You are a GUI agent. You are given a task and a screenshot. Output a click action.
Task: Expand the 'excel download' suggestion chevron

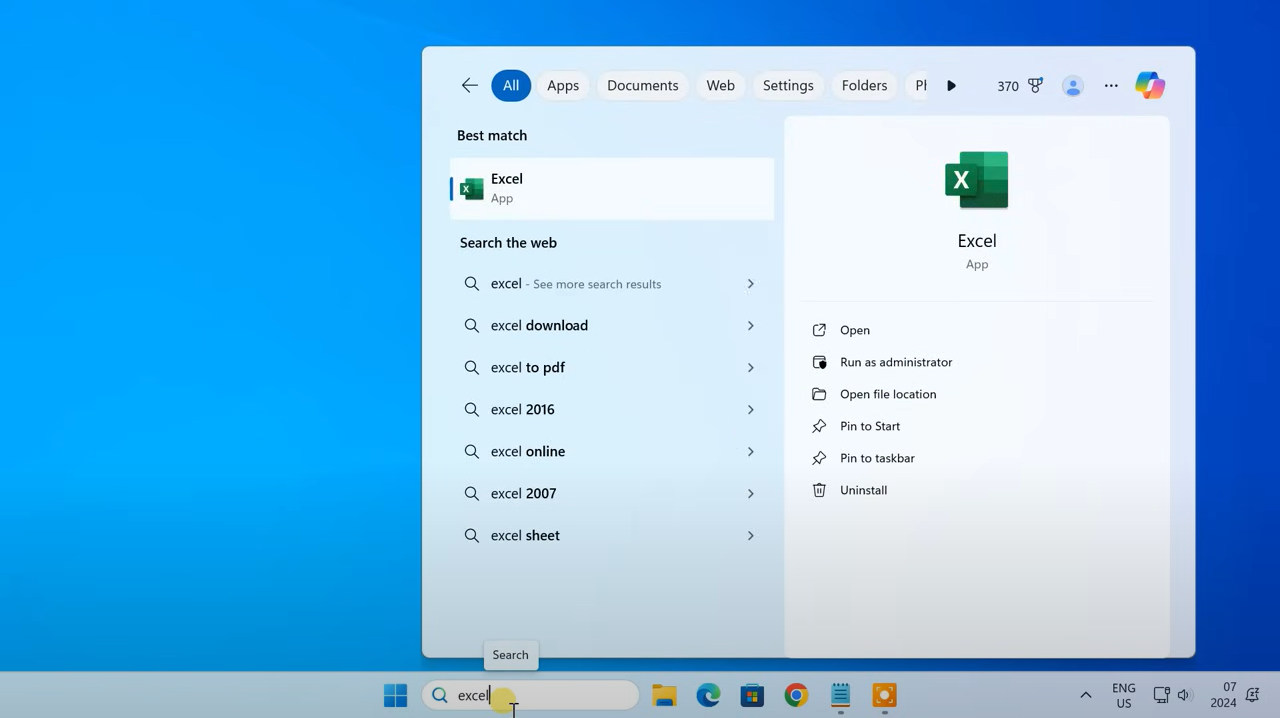tap(751, 326)
